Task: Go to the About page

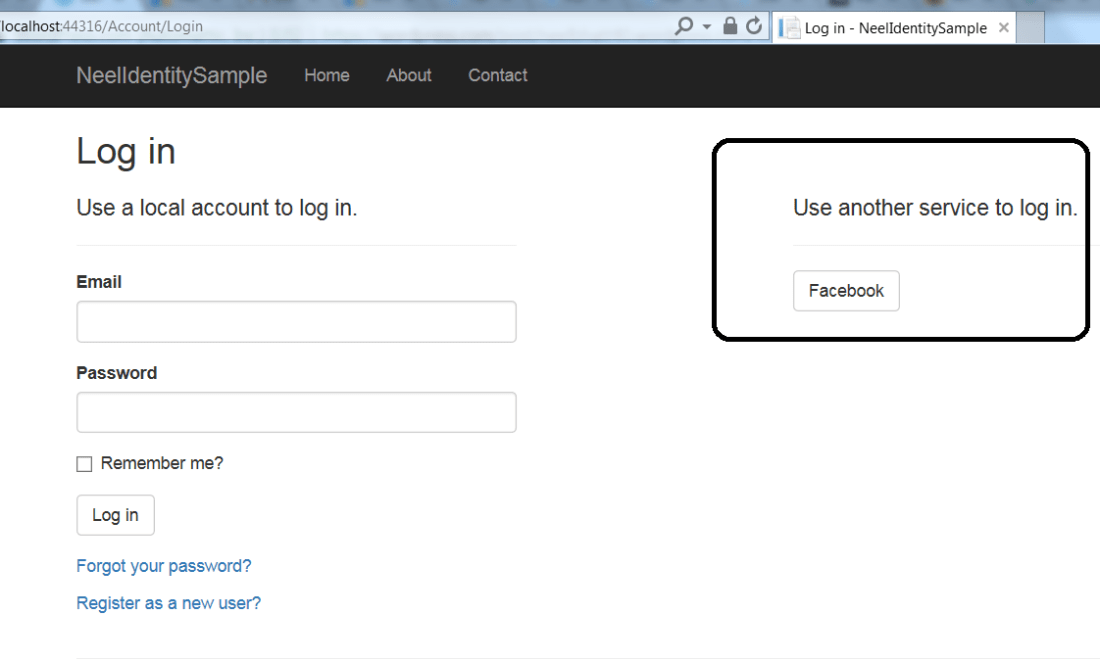Action: 409,75
